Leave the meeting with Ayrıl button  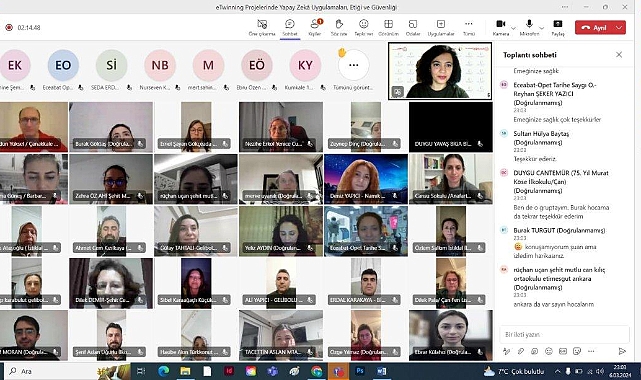pos(594,27)
